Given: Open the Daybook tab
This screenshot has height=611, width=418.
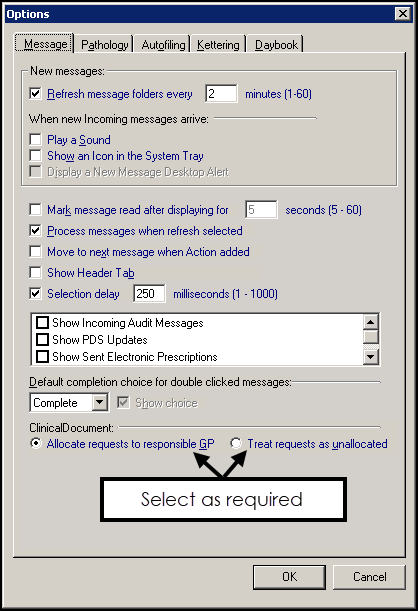Looking at the screenshot, I should (x=276, y=45).
